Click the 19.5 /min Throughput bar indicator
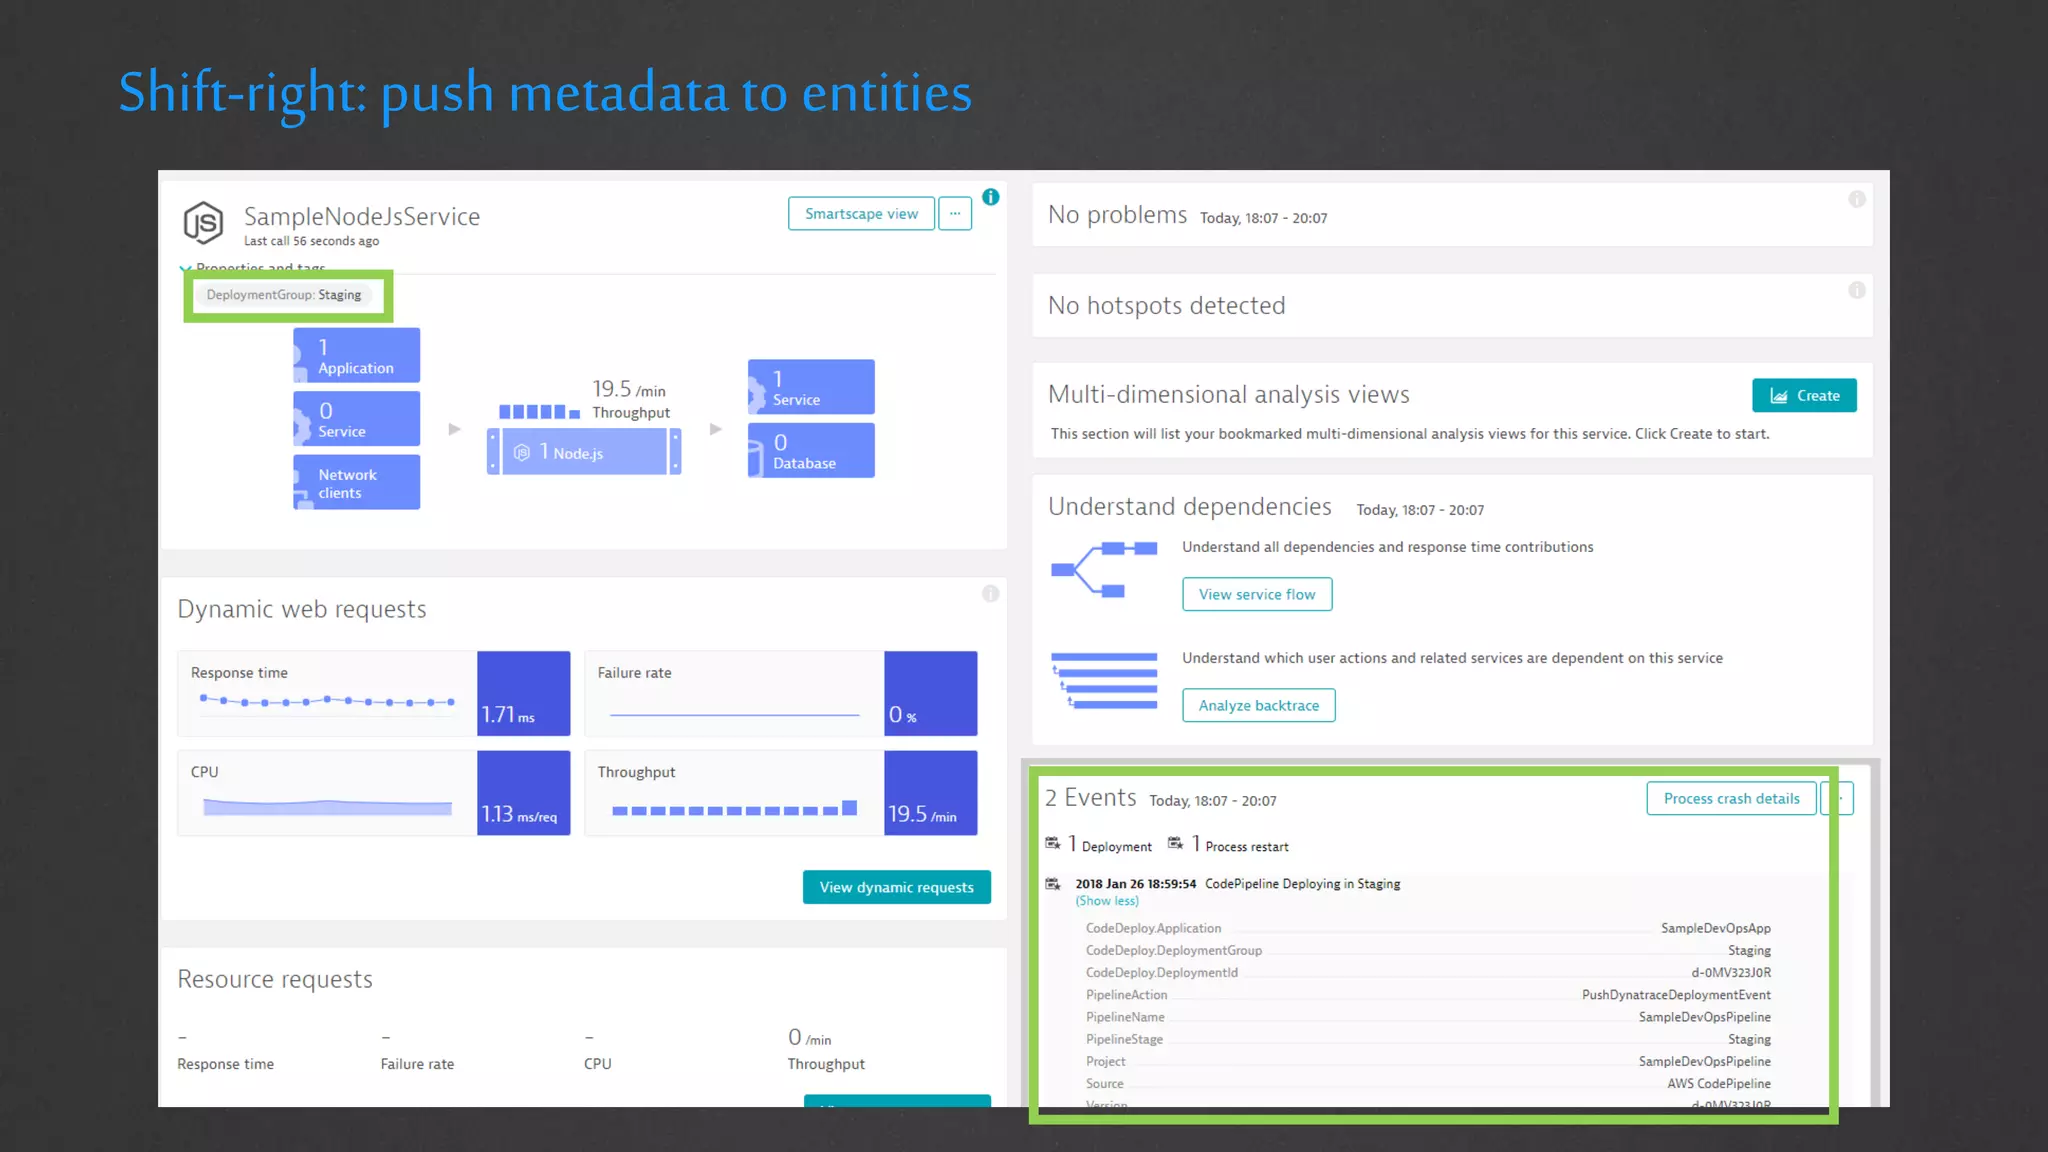Viewport: 2048px width, 1152px height. click(539, 412)
